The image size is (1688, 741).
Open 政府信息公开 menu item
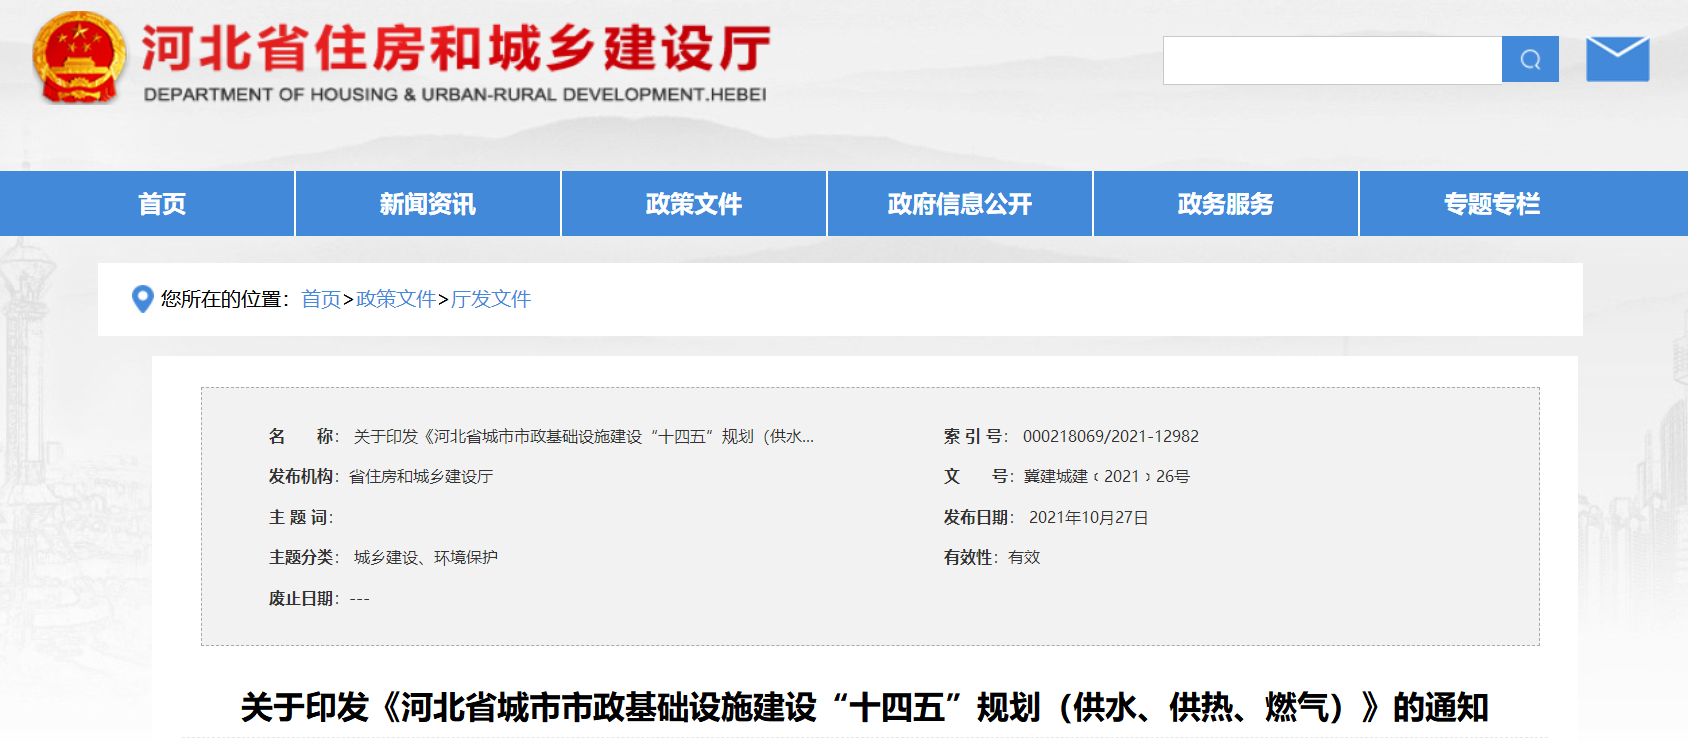point(960,204)
